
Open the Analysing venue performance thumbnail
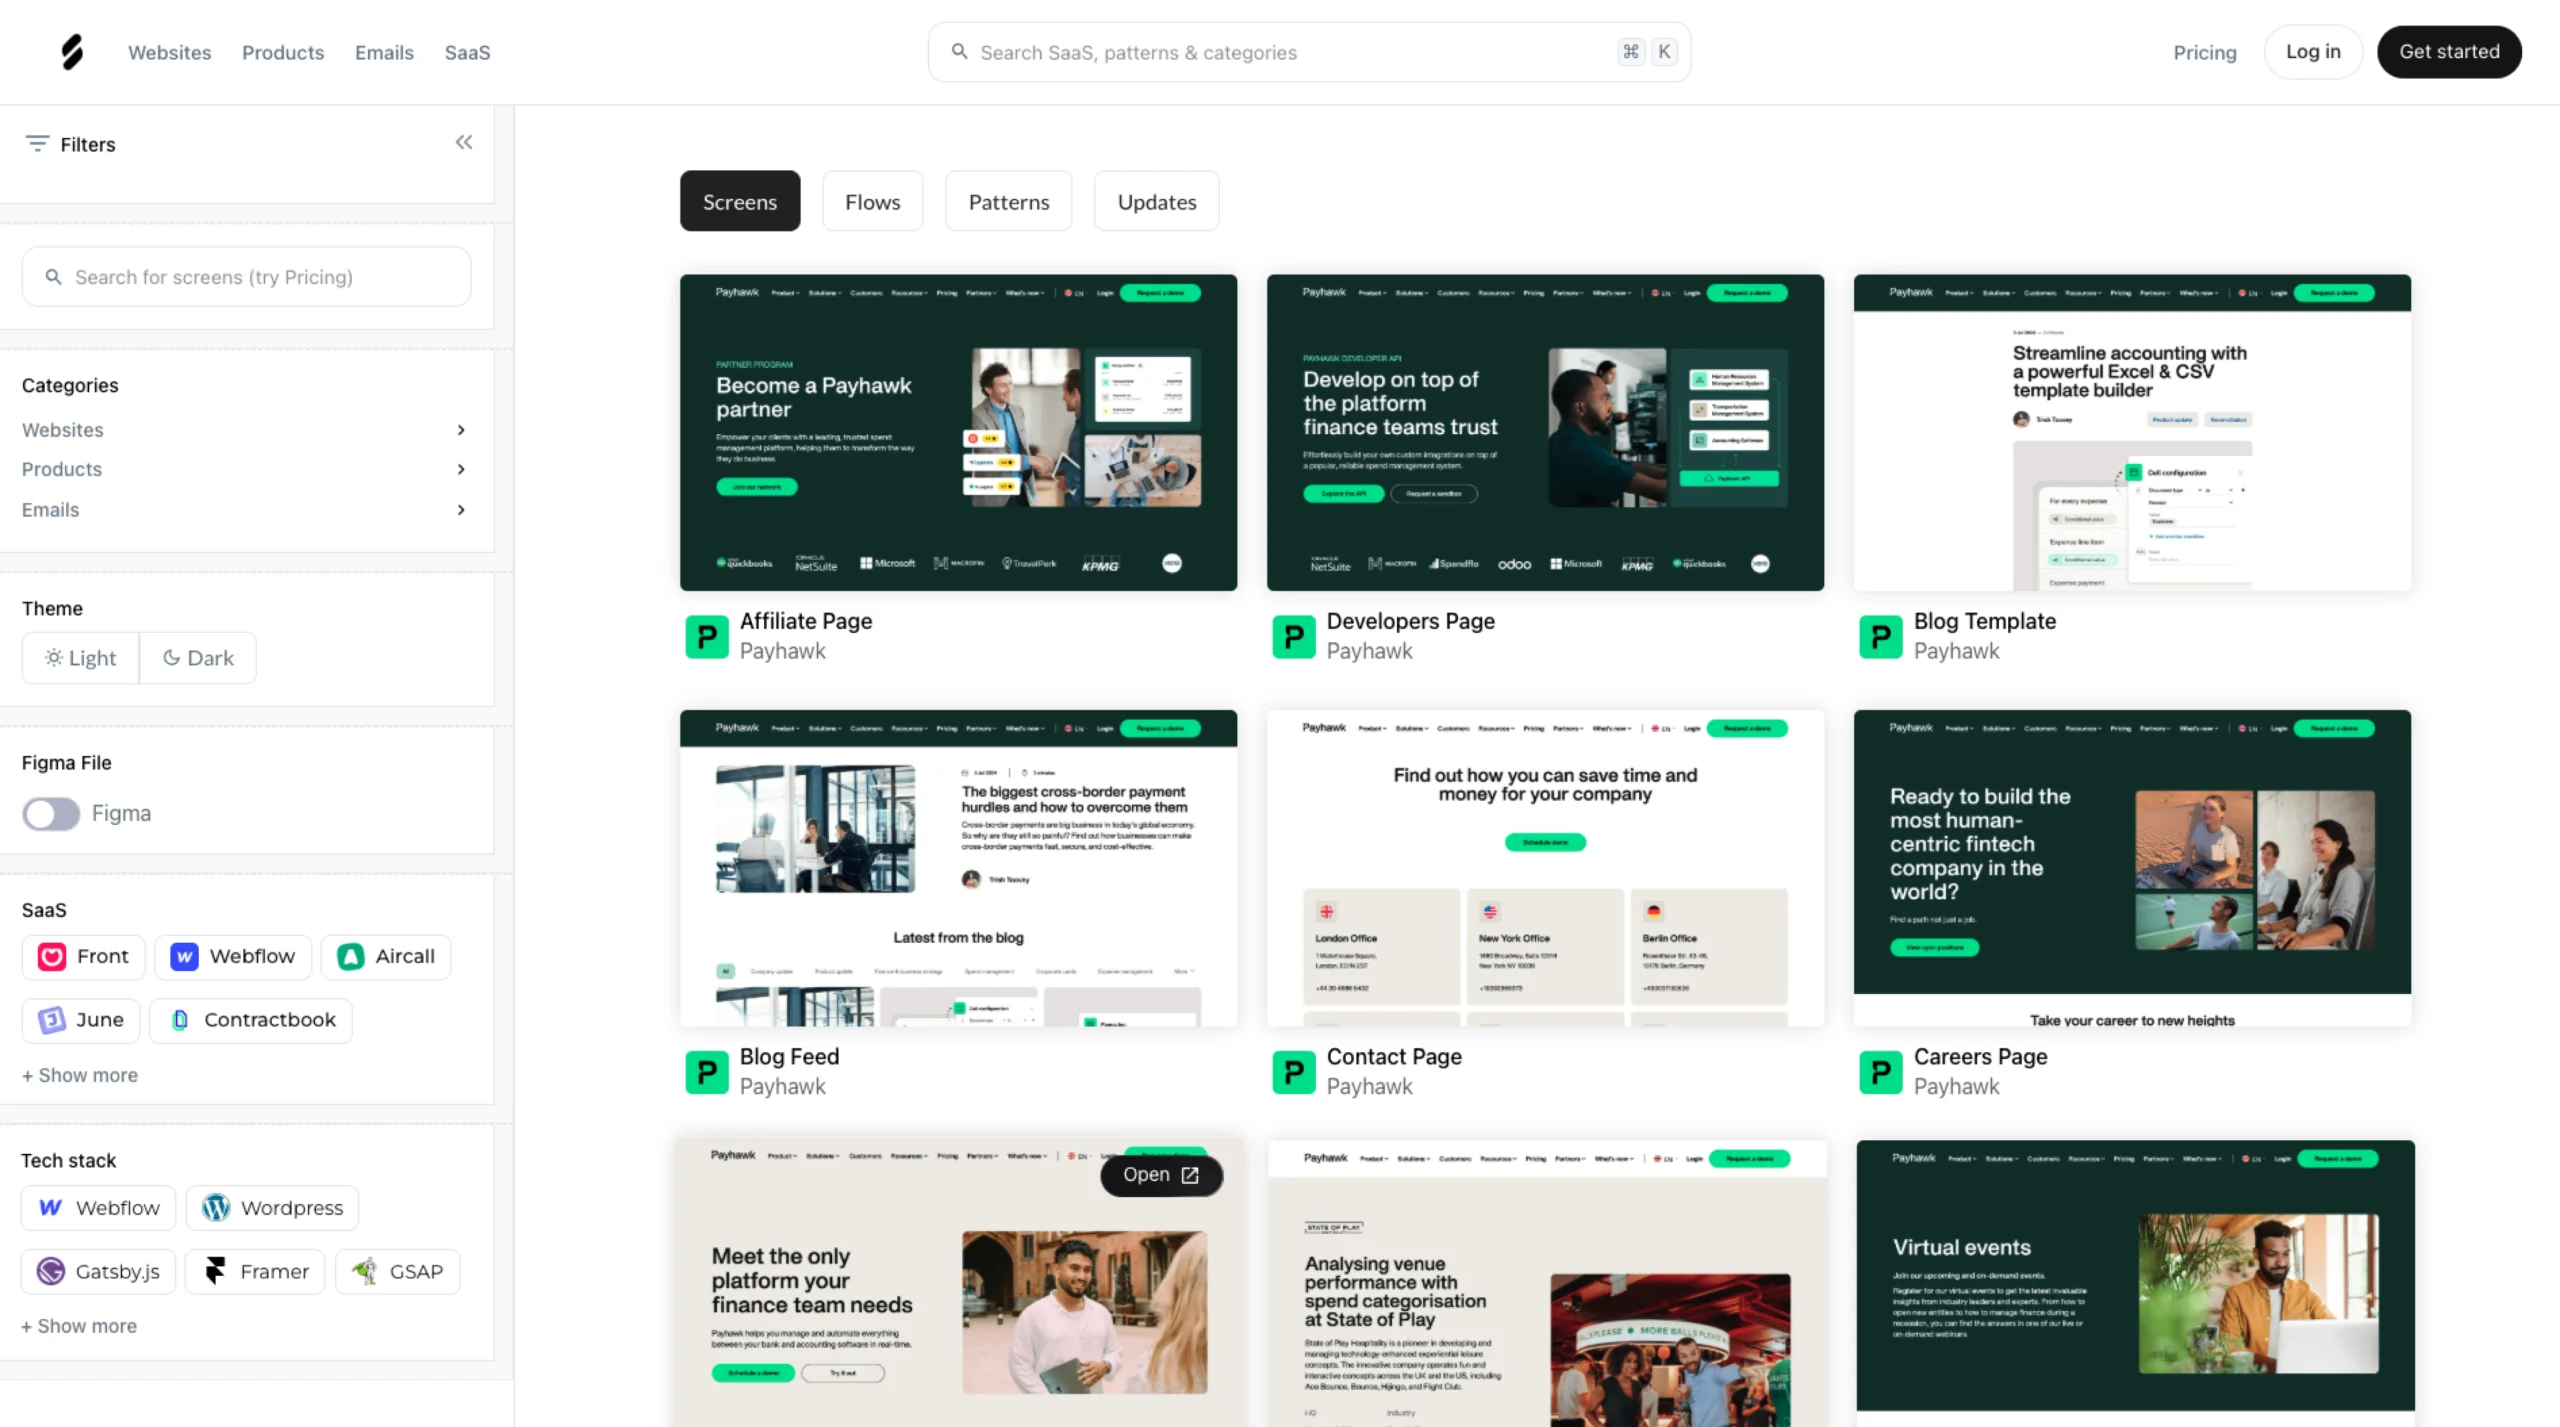(x=1547, y=1283)
